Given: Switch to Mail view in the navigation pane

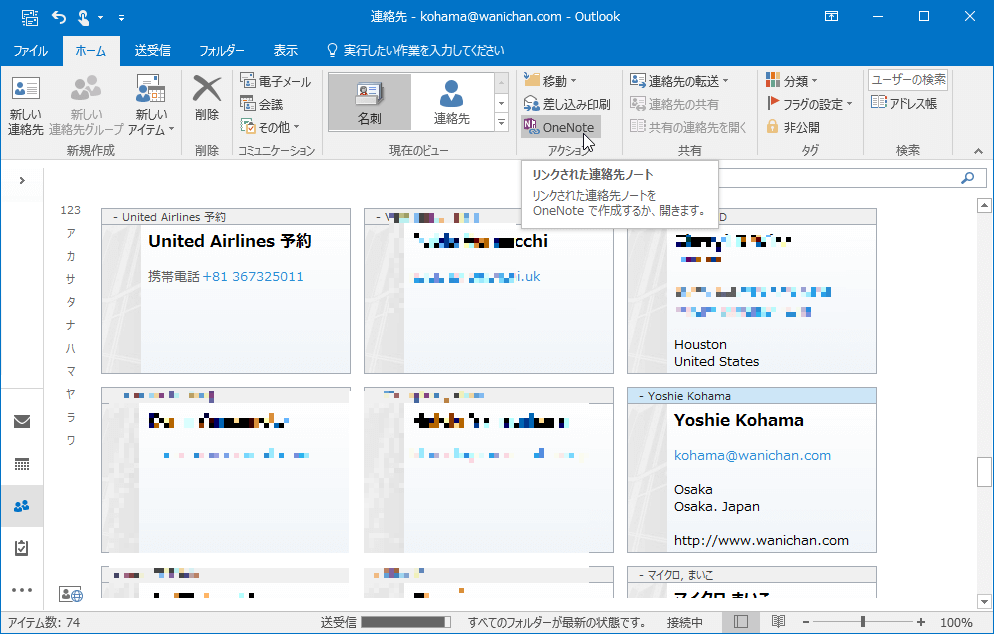Looking at the screenshot, I should point(22,423).
